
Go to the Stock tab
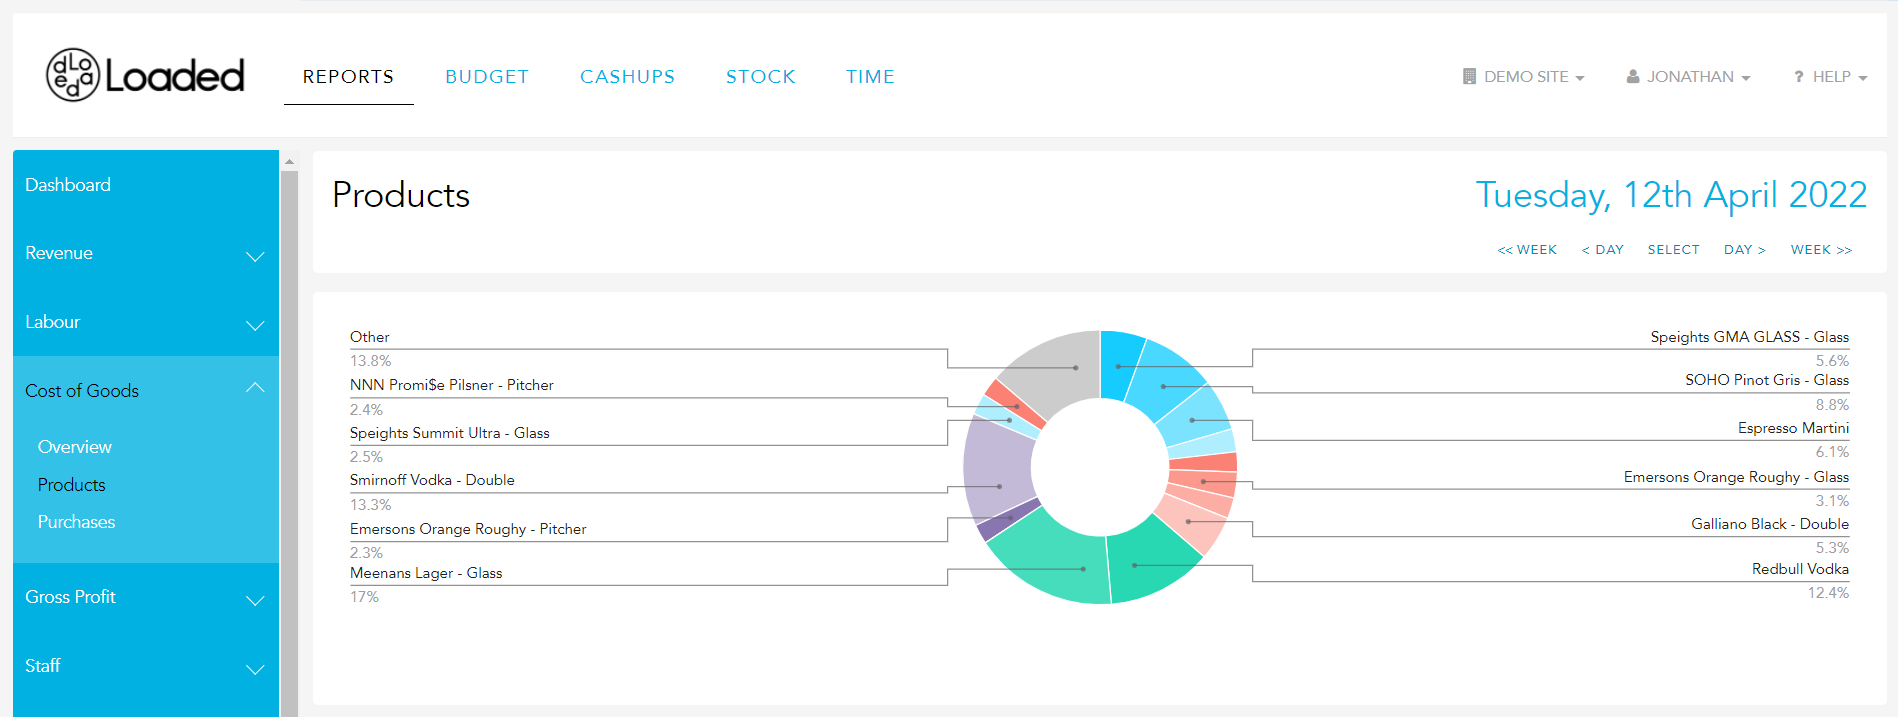(761, 77)
